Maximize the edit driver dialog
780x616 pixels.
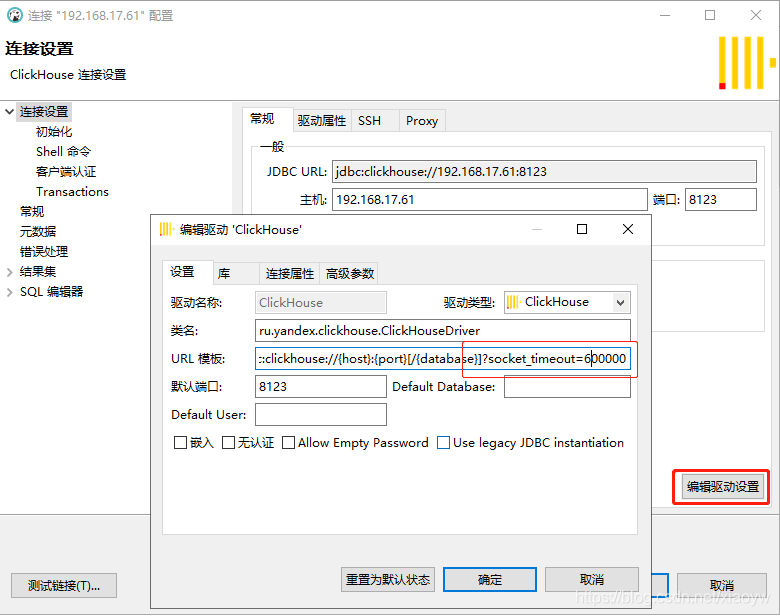click(582, 229)
